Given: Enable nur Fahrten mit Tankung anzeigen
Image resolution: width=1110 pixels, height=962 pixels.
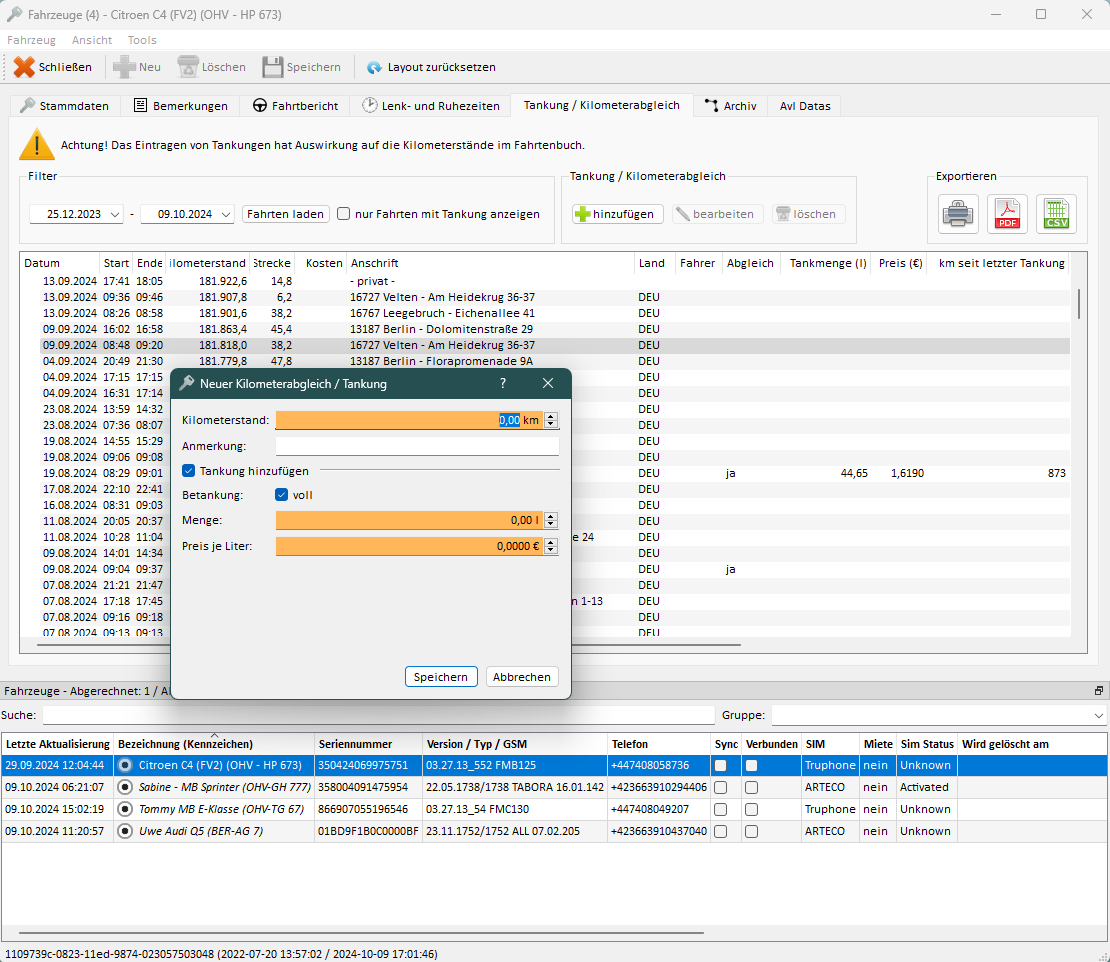Looking at the screenshot, I should [x=344, y=214].
